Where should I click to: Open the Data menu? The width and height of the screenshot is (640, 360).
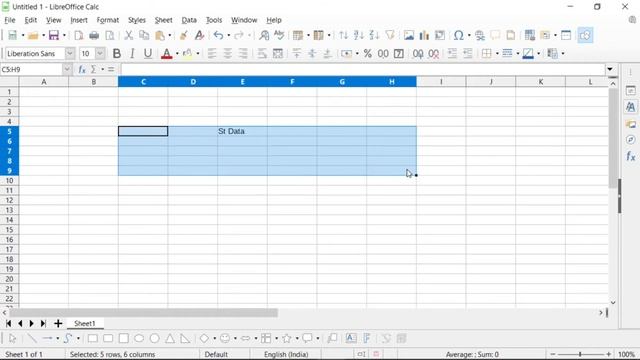click(189, 20)
